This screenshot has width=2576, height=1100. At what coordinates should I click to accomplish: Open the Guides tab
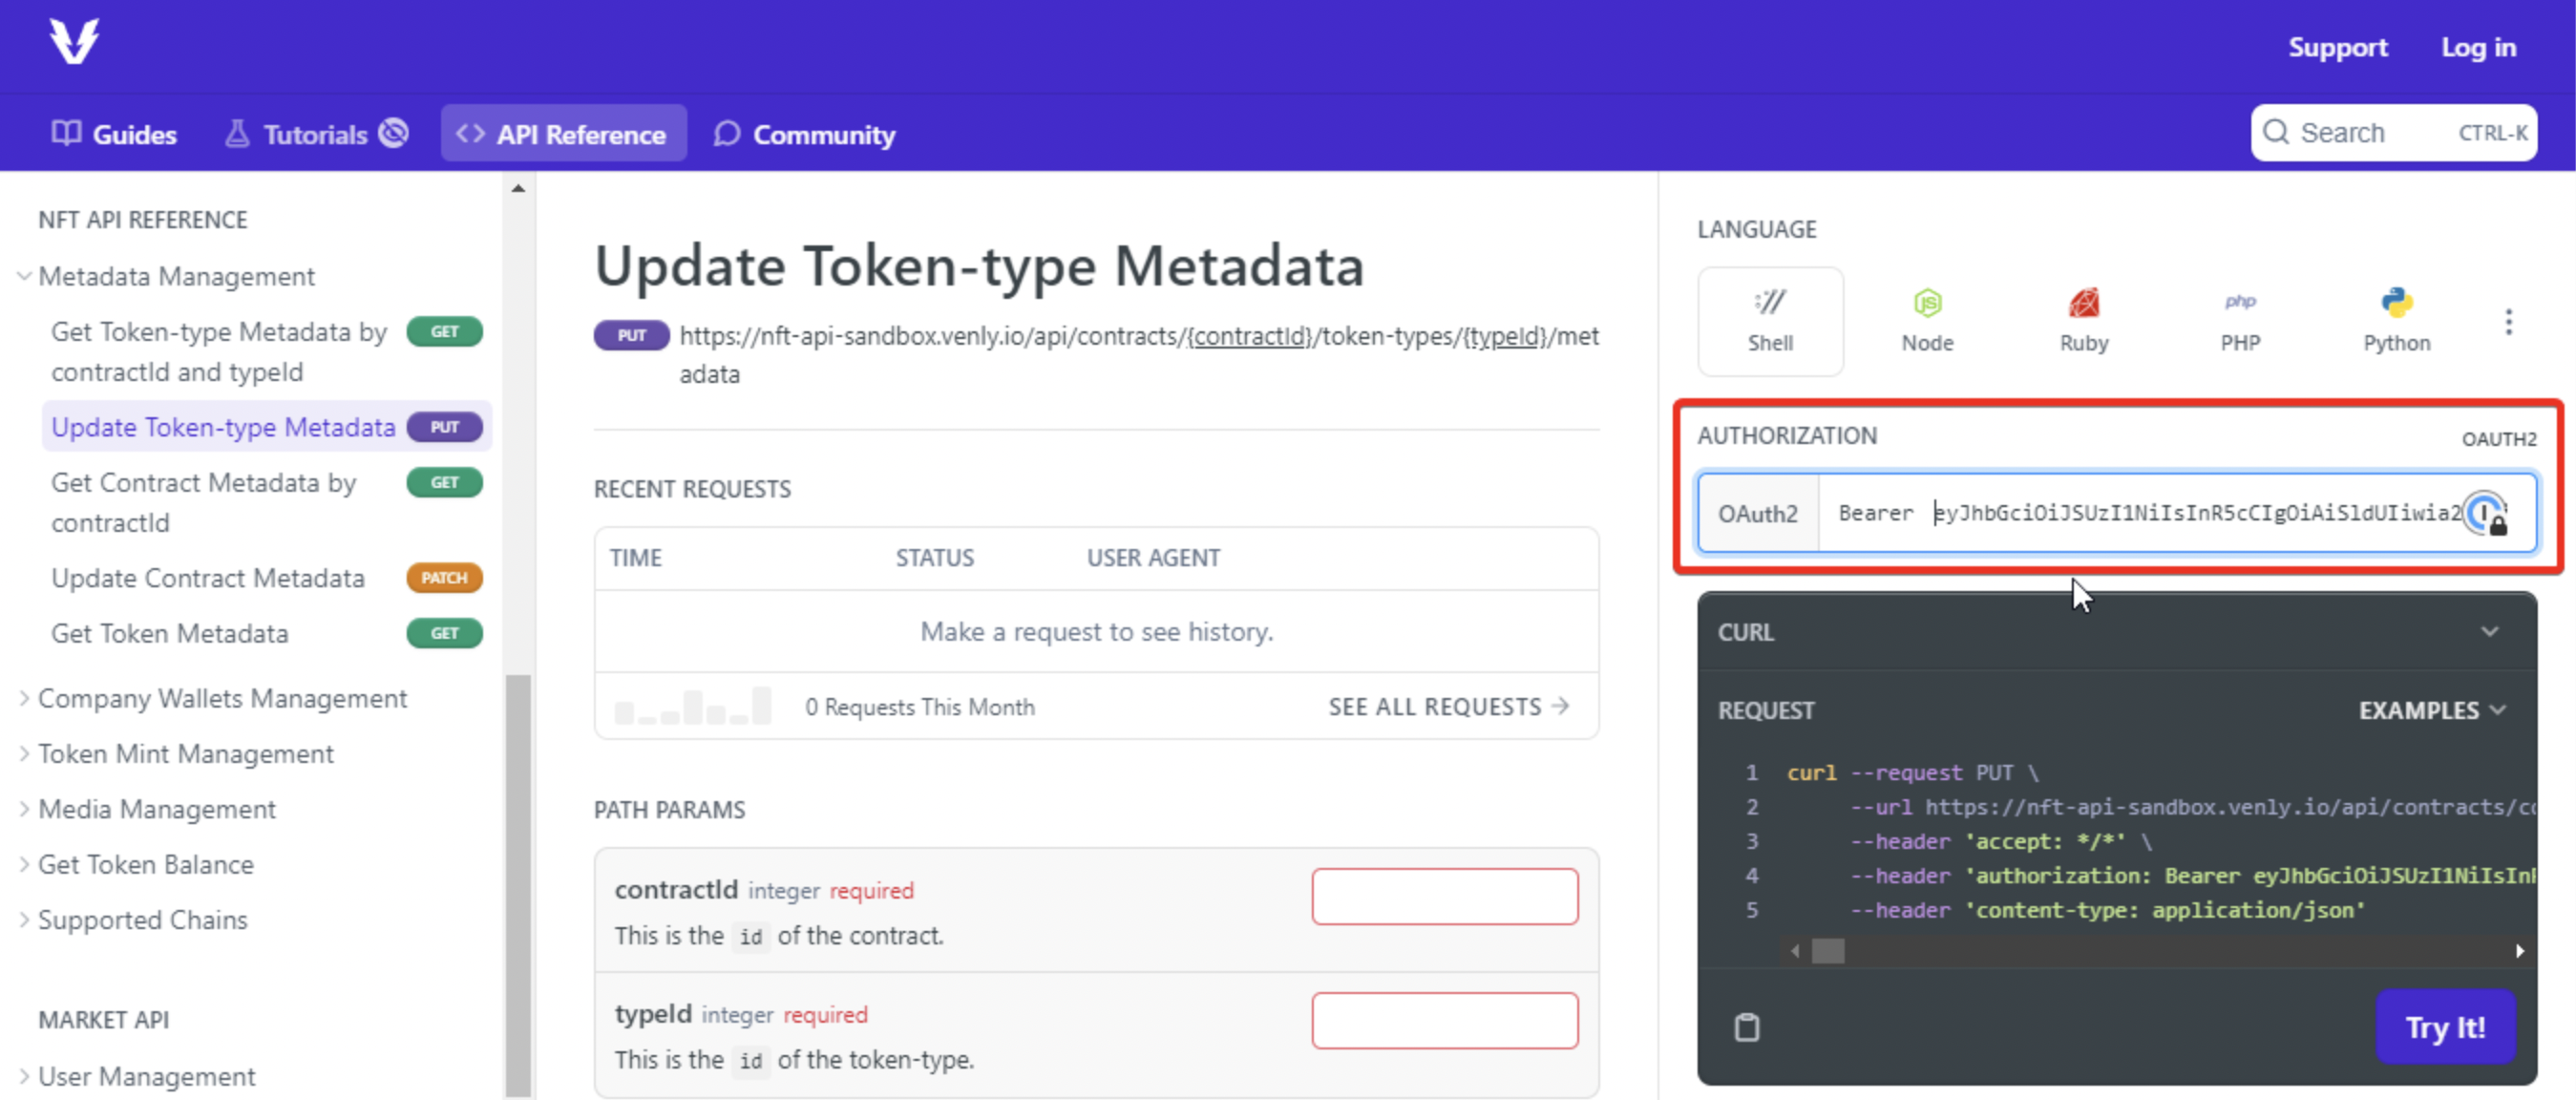point(114,134)
